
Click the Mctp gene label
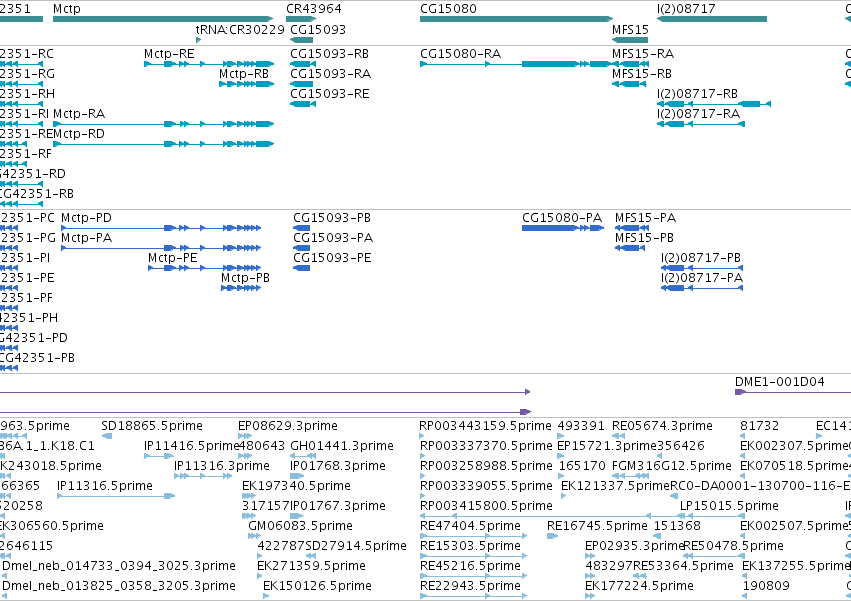pyautogui.click(x=67, y=9)
